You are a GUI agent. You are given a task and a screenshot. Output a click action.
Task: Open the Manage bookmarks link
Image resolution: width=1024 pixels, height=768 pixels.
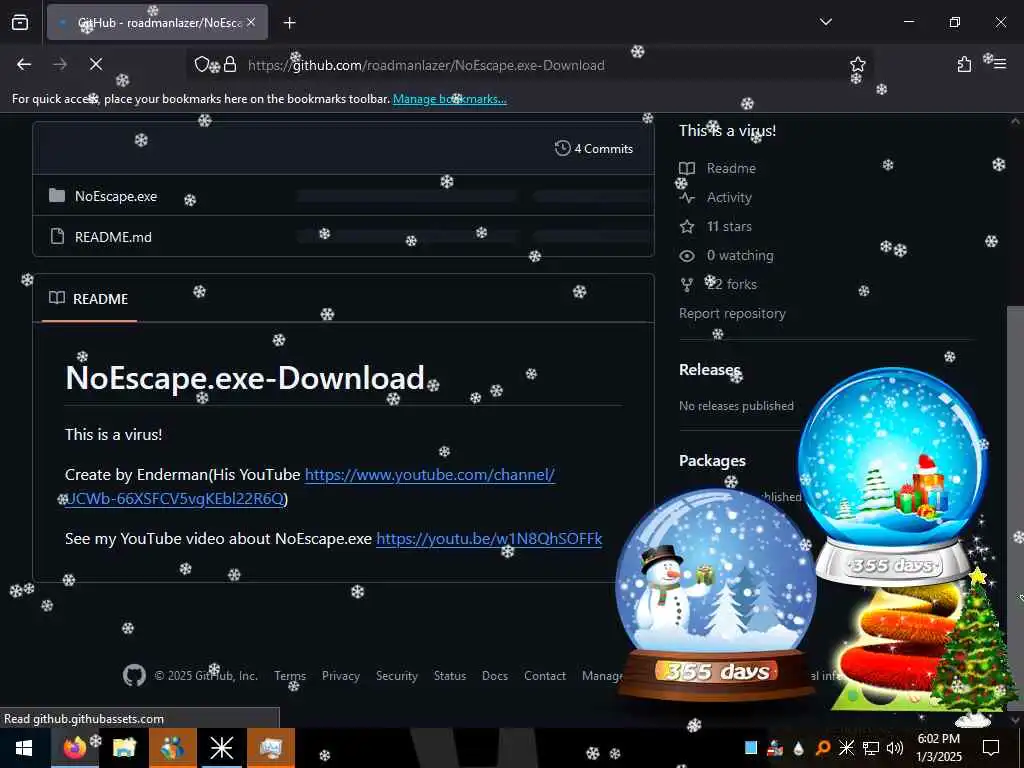449,99
